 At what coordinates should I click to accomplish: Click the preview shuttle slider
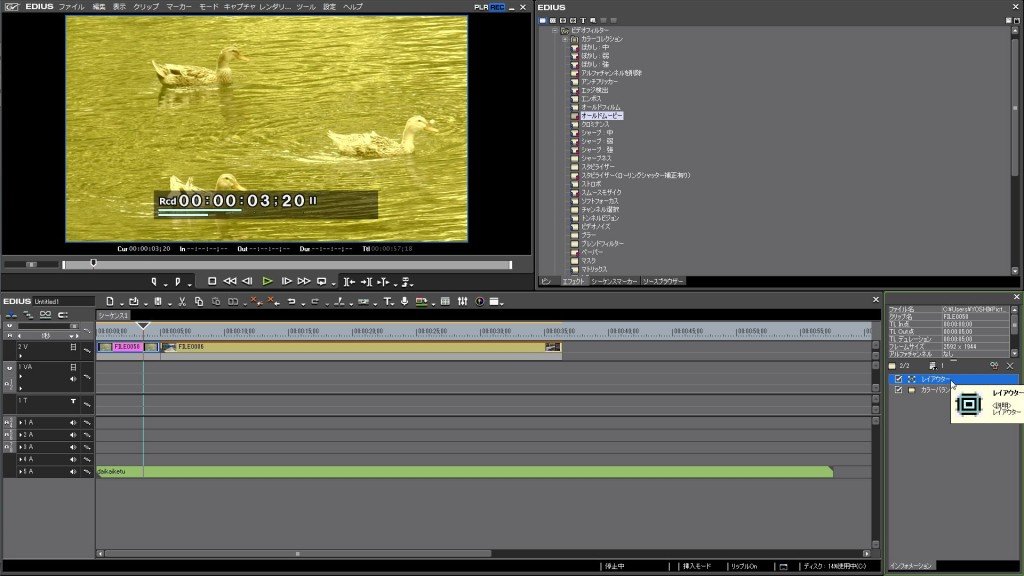tap(31, 264)
